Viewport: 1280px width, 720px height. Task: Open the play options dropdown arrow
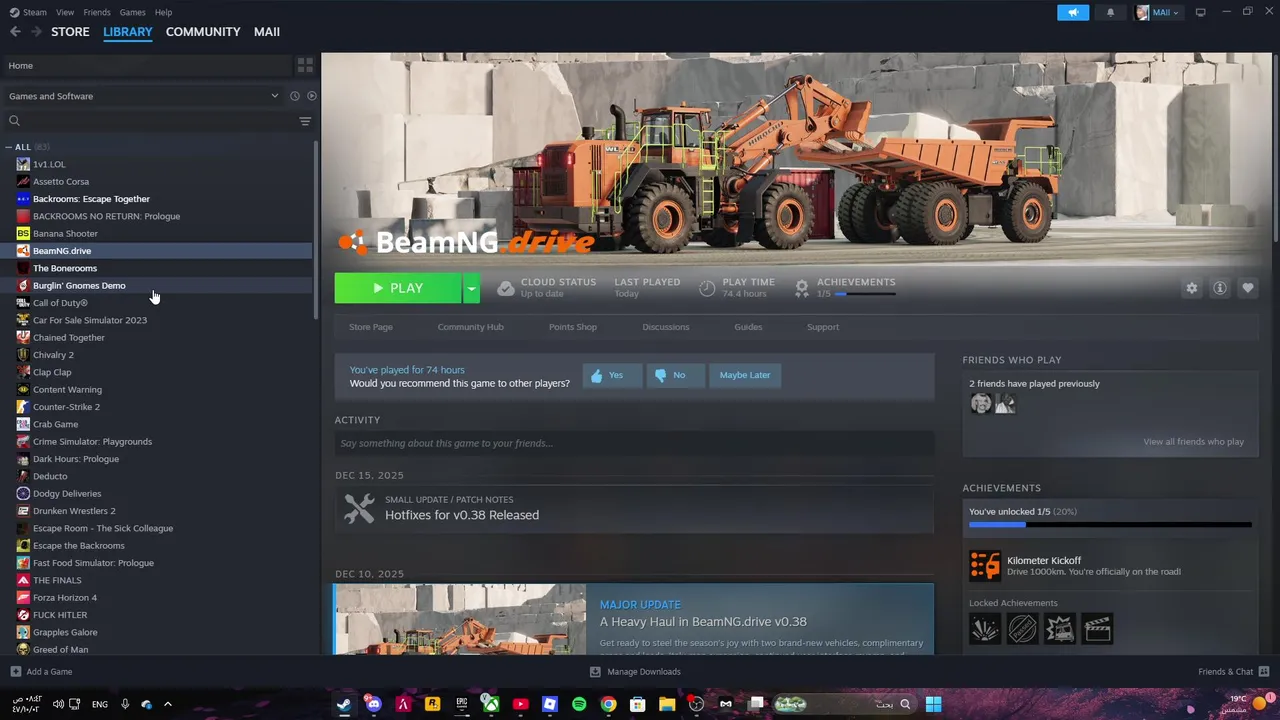(x=471, y=288)
